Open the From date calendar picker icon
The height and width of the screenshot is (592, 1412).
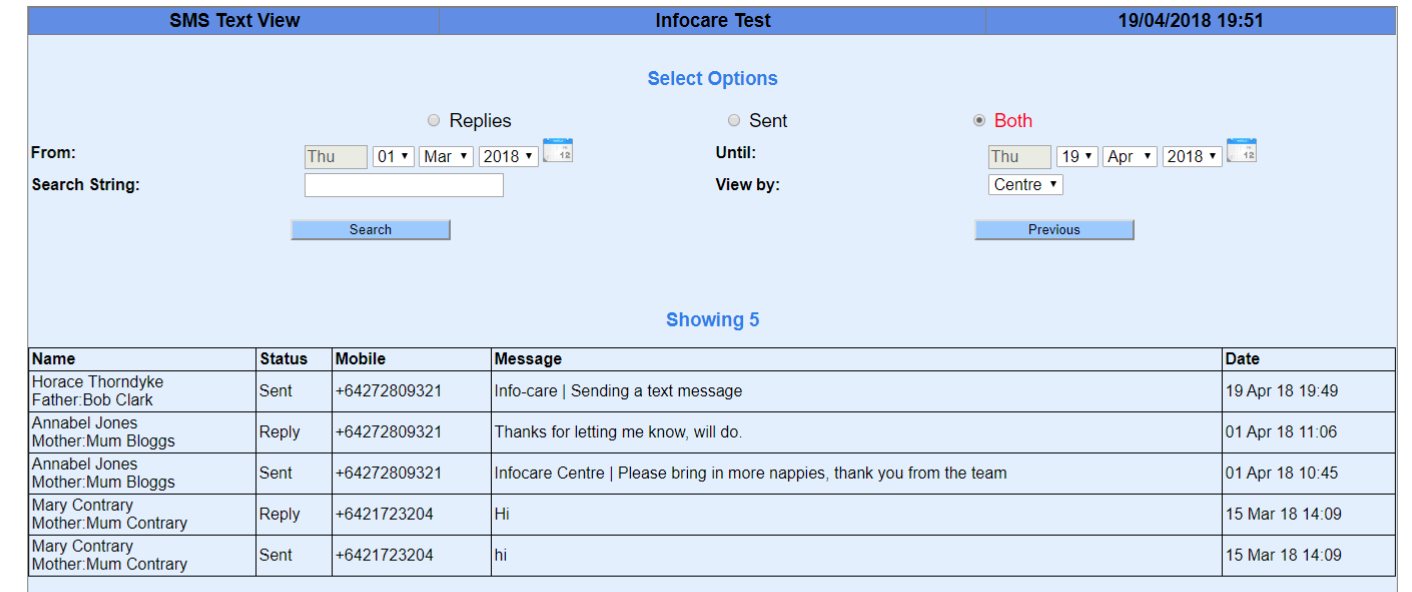[558, 151]
